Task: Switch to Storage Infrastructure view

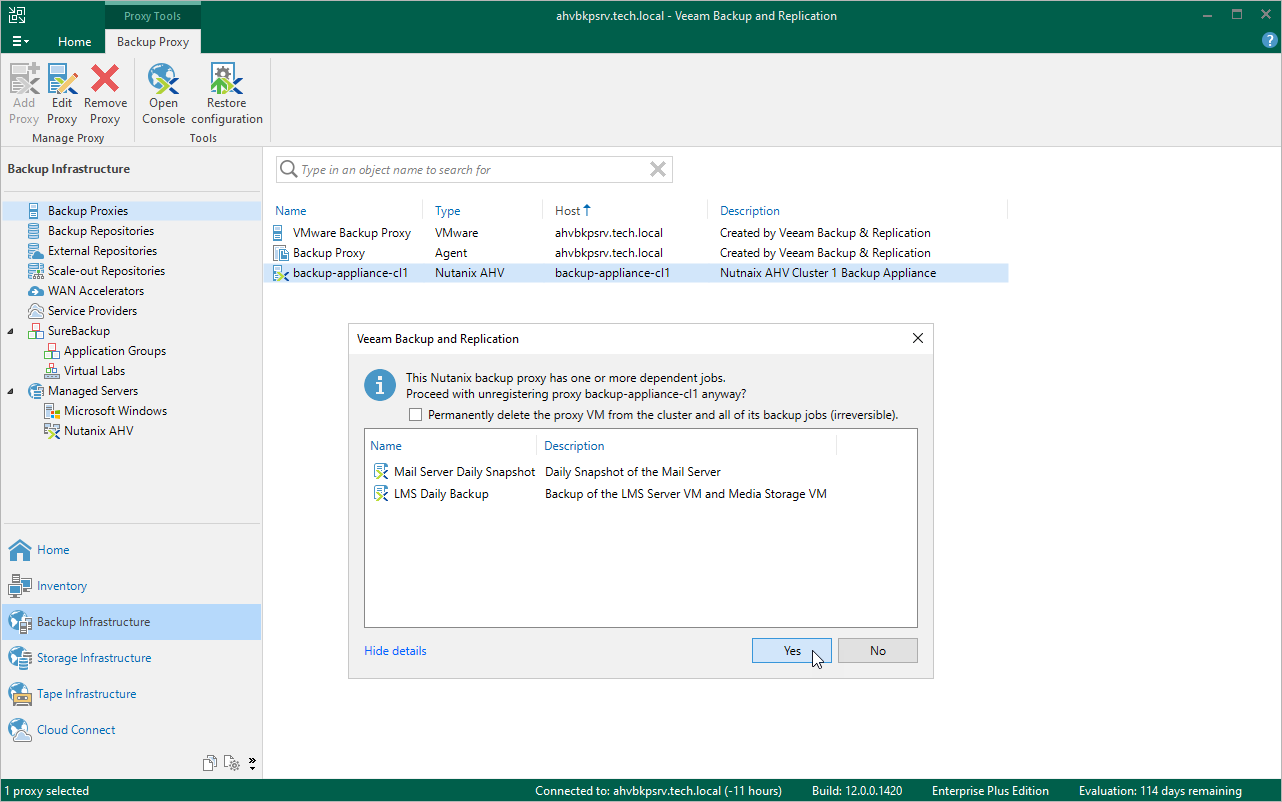Action: tap(131, 658)
